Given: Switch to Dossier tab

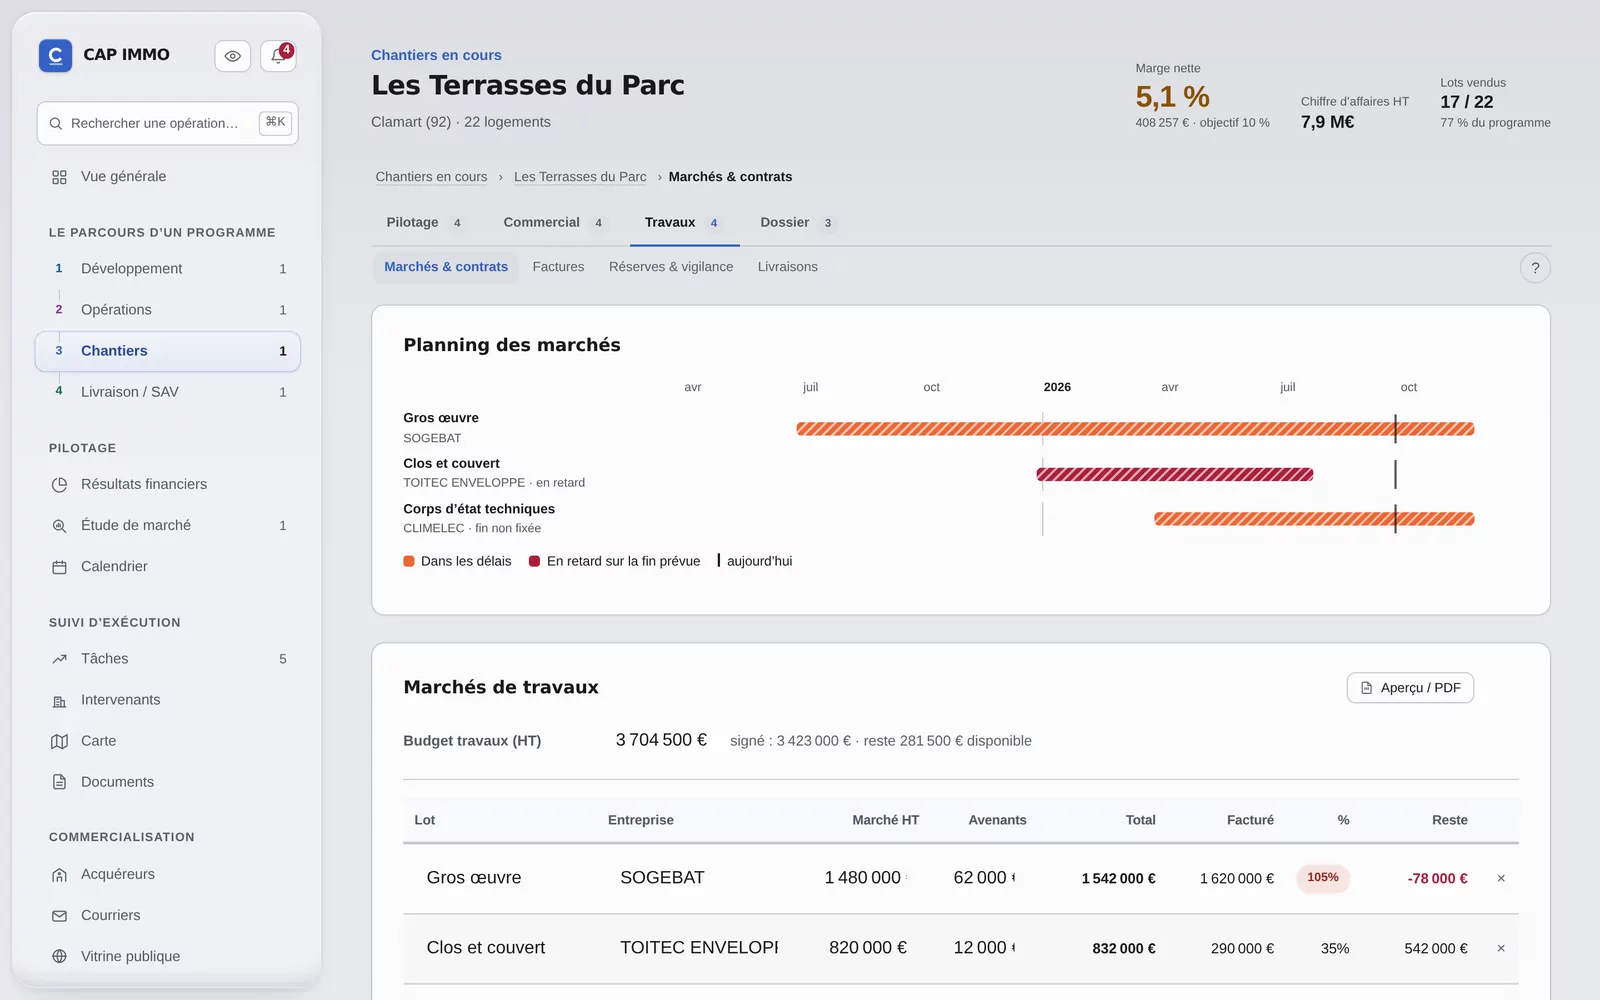Looking at the screenshot, I should (x=797, y=222).
